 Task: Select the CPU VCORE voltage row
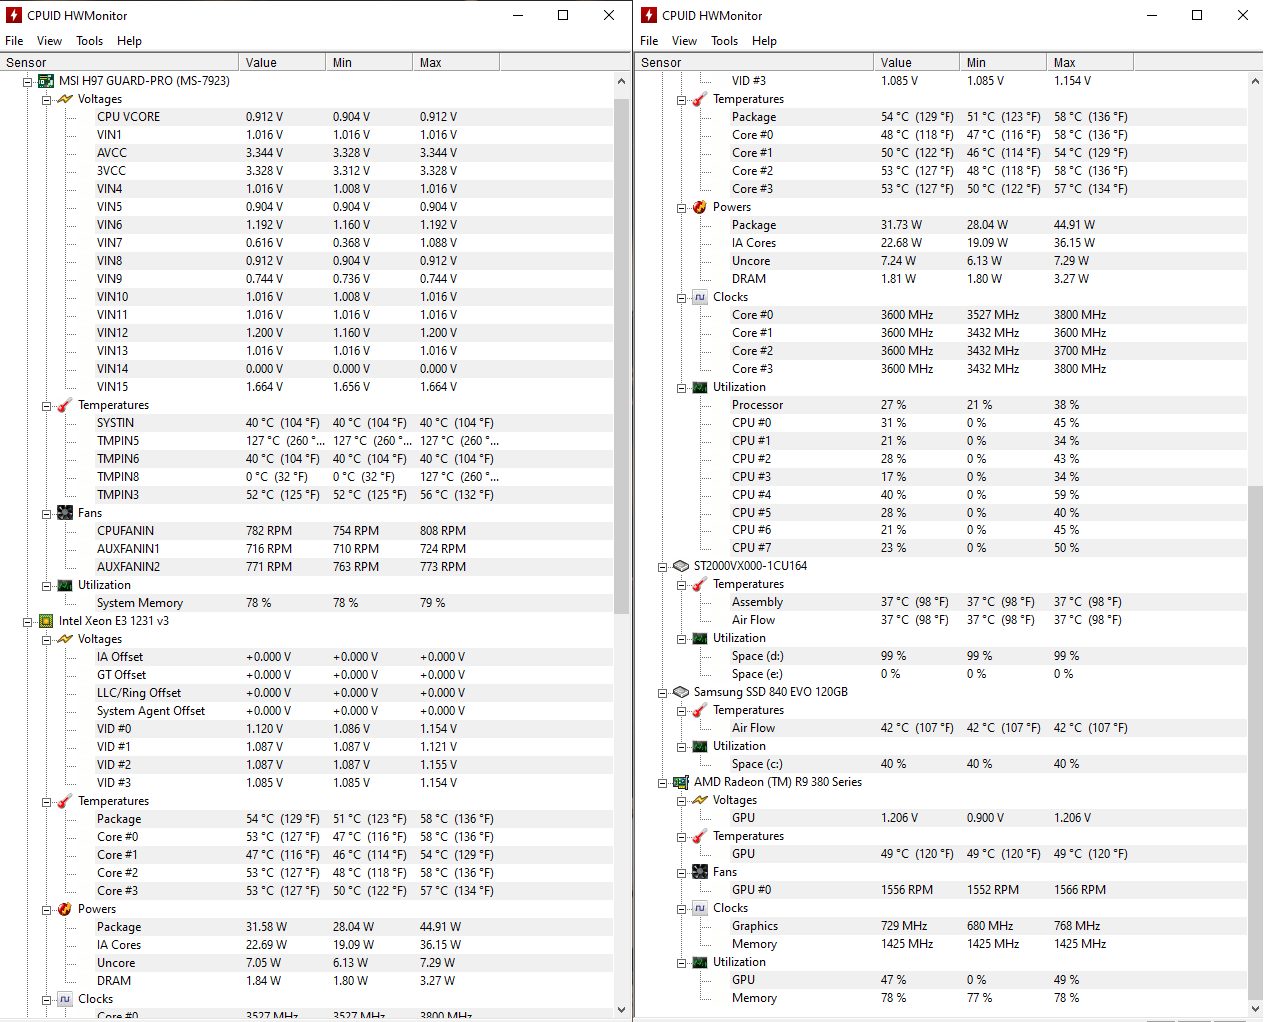(x=128, y=117)
